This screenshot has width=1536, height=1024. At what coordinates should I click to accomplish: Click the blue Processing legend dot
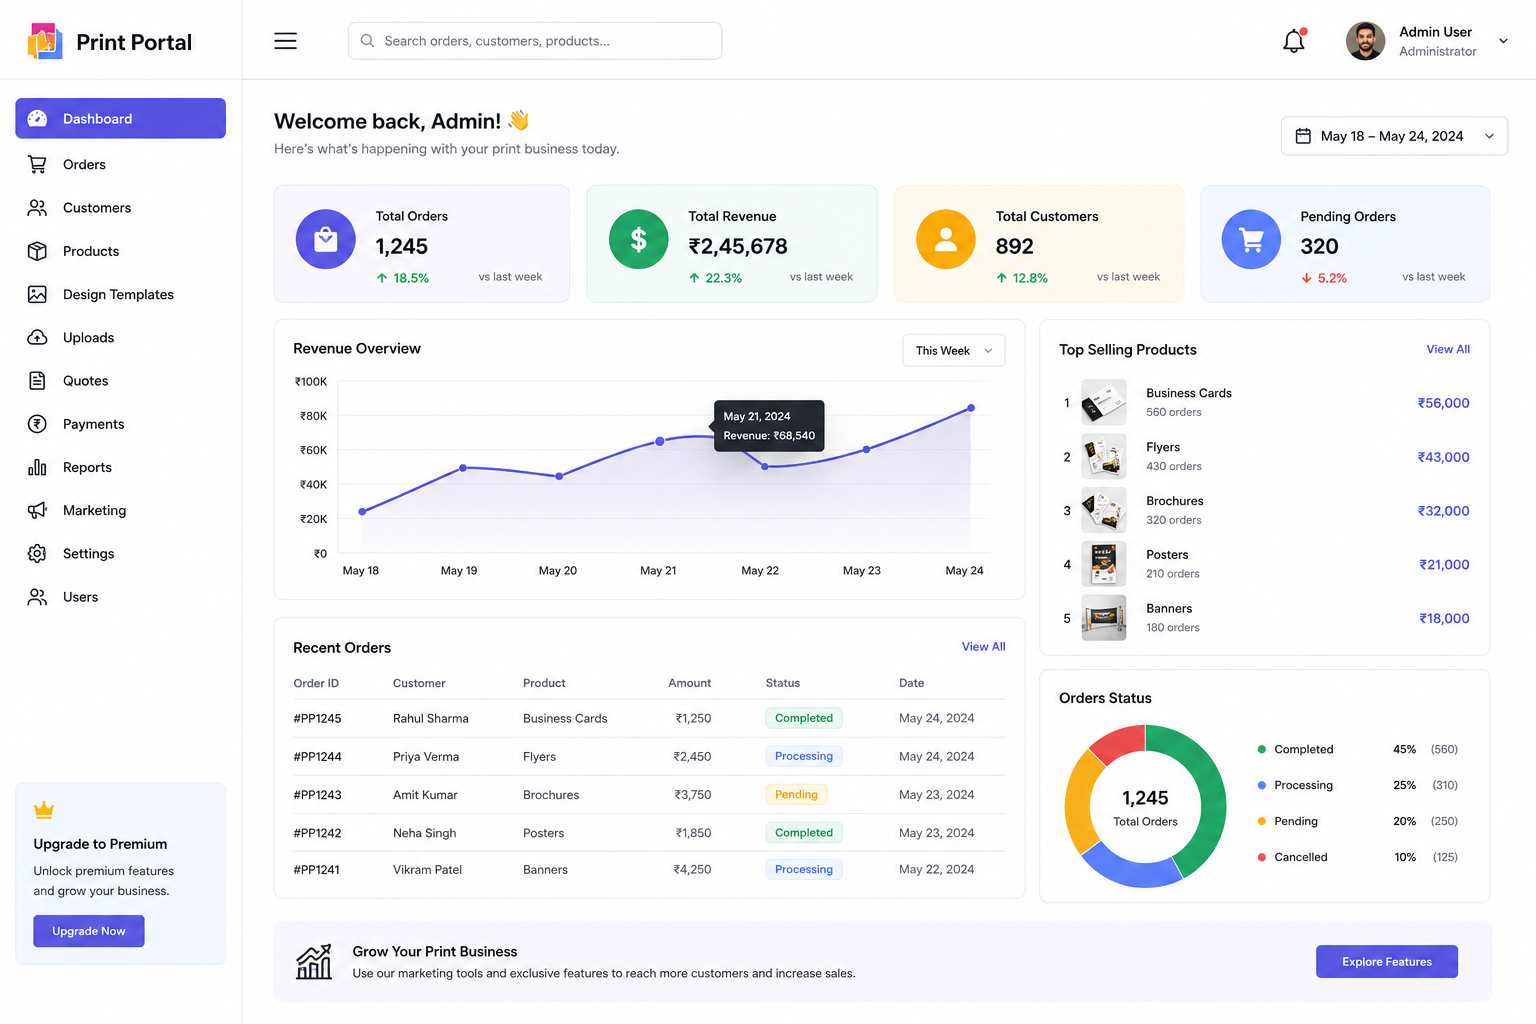[1262, 785]
